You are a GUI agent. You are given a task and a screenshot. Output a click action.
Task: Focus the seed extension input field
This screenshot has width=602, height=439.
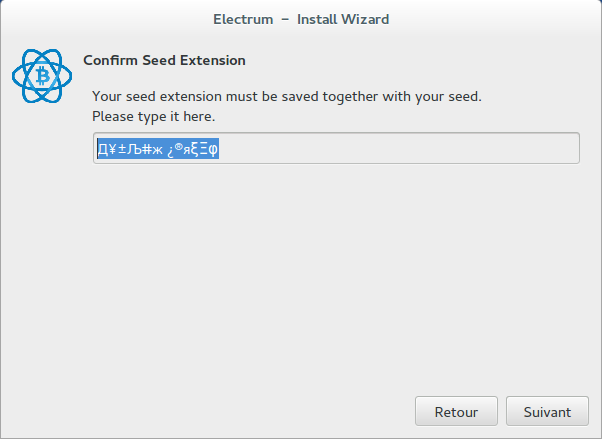tap(336, 148)
